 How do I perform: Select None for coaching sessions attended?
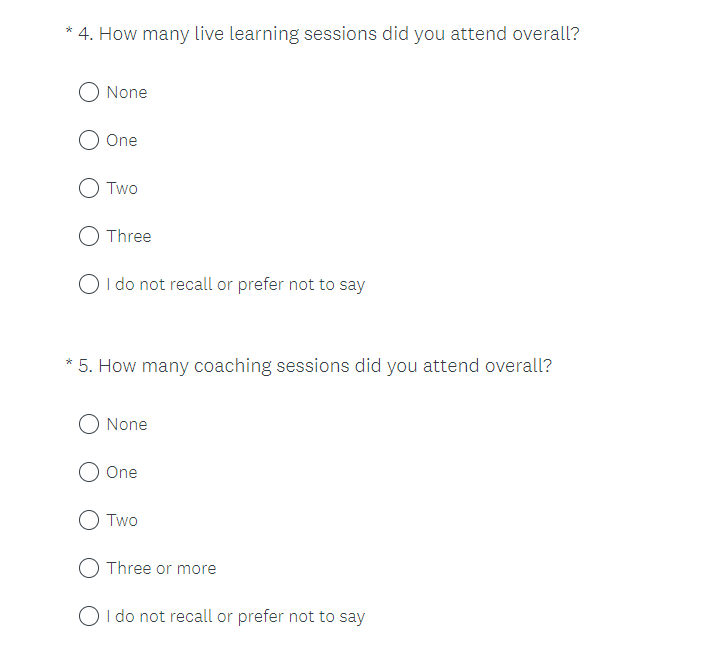coord(89,424)
